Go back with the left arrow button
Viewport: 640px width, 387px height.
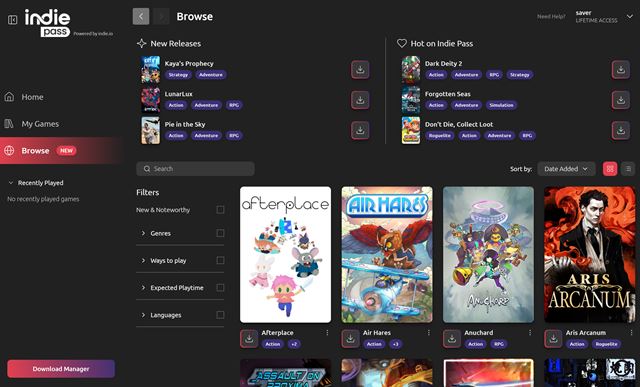tap(141, 16)
